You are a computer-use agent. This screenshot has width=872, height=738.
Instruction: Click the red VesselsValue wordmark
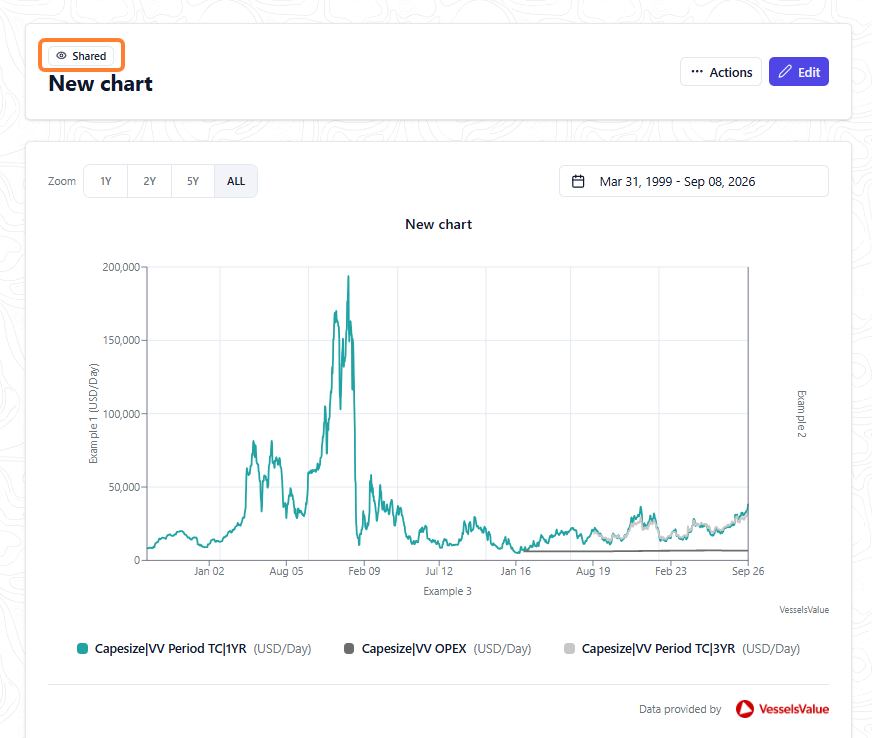794,709
